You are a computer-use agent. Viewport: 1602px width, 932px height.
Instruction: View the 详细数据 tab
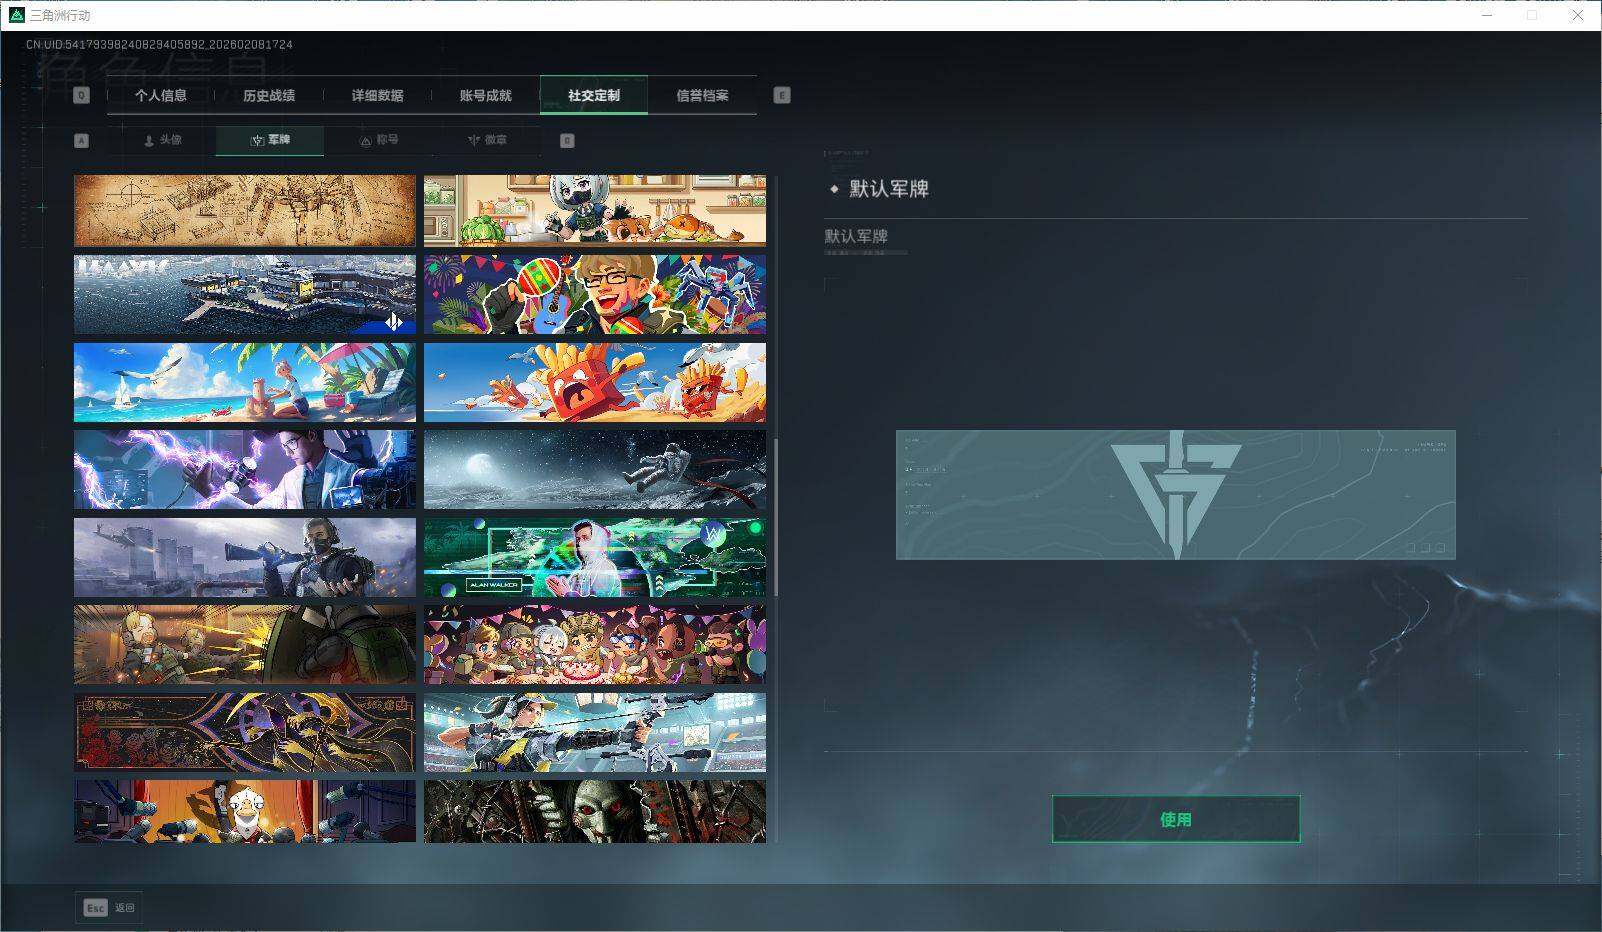click(377, 95)
